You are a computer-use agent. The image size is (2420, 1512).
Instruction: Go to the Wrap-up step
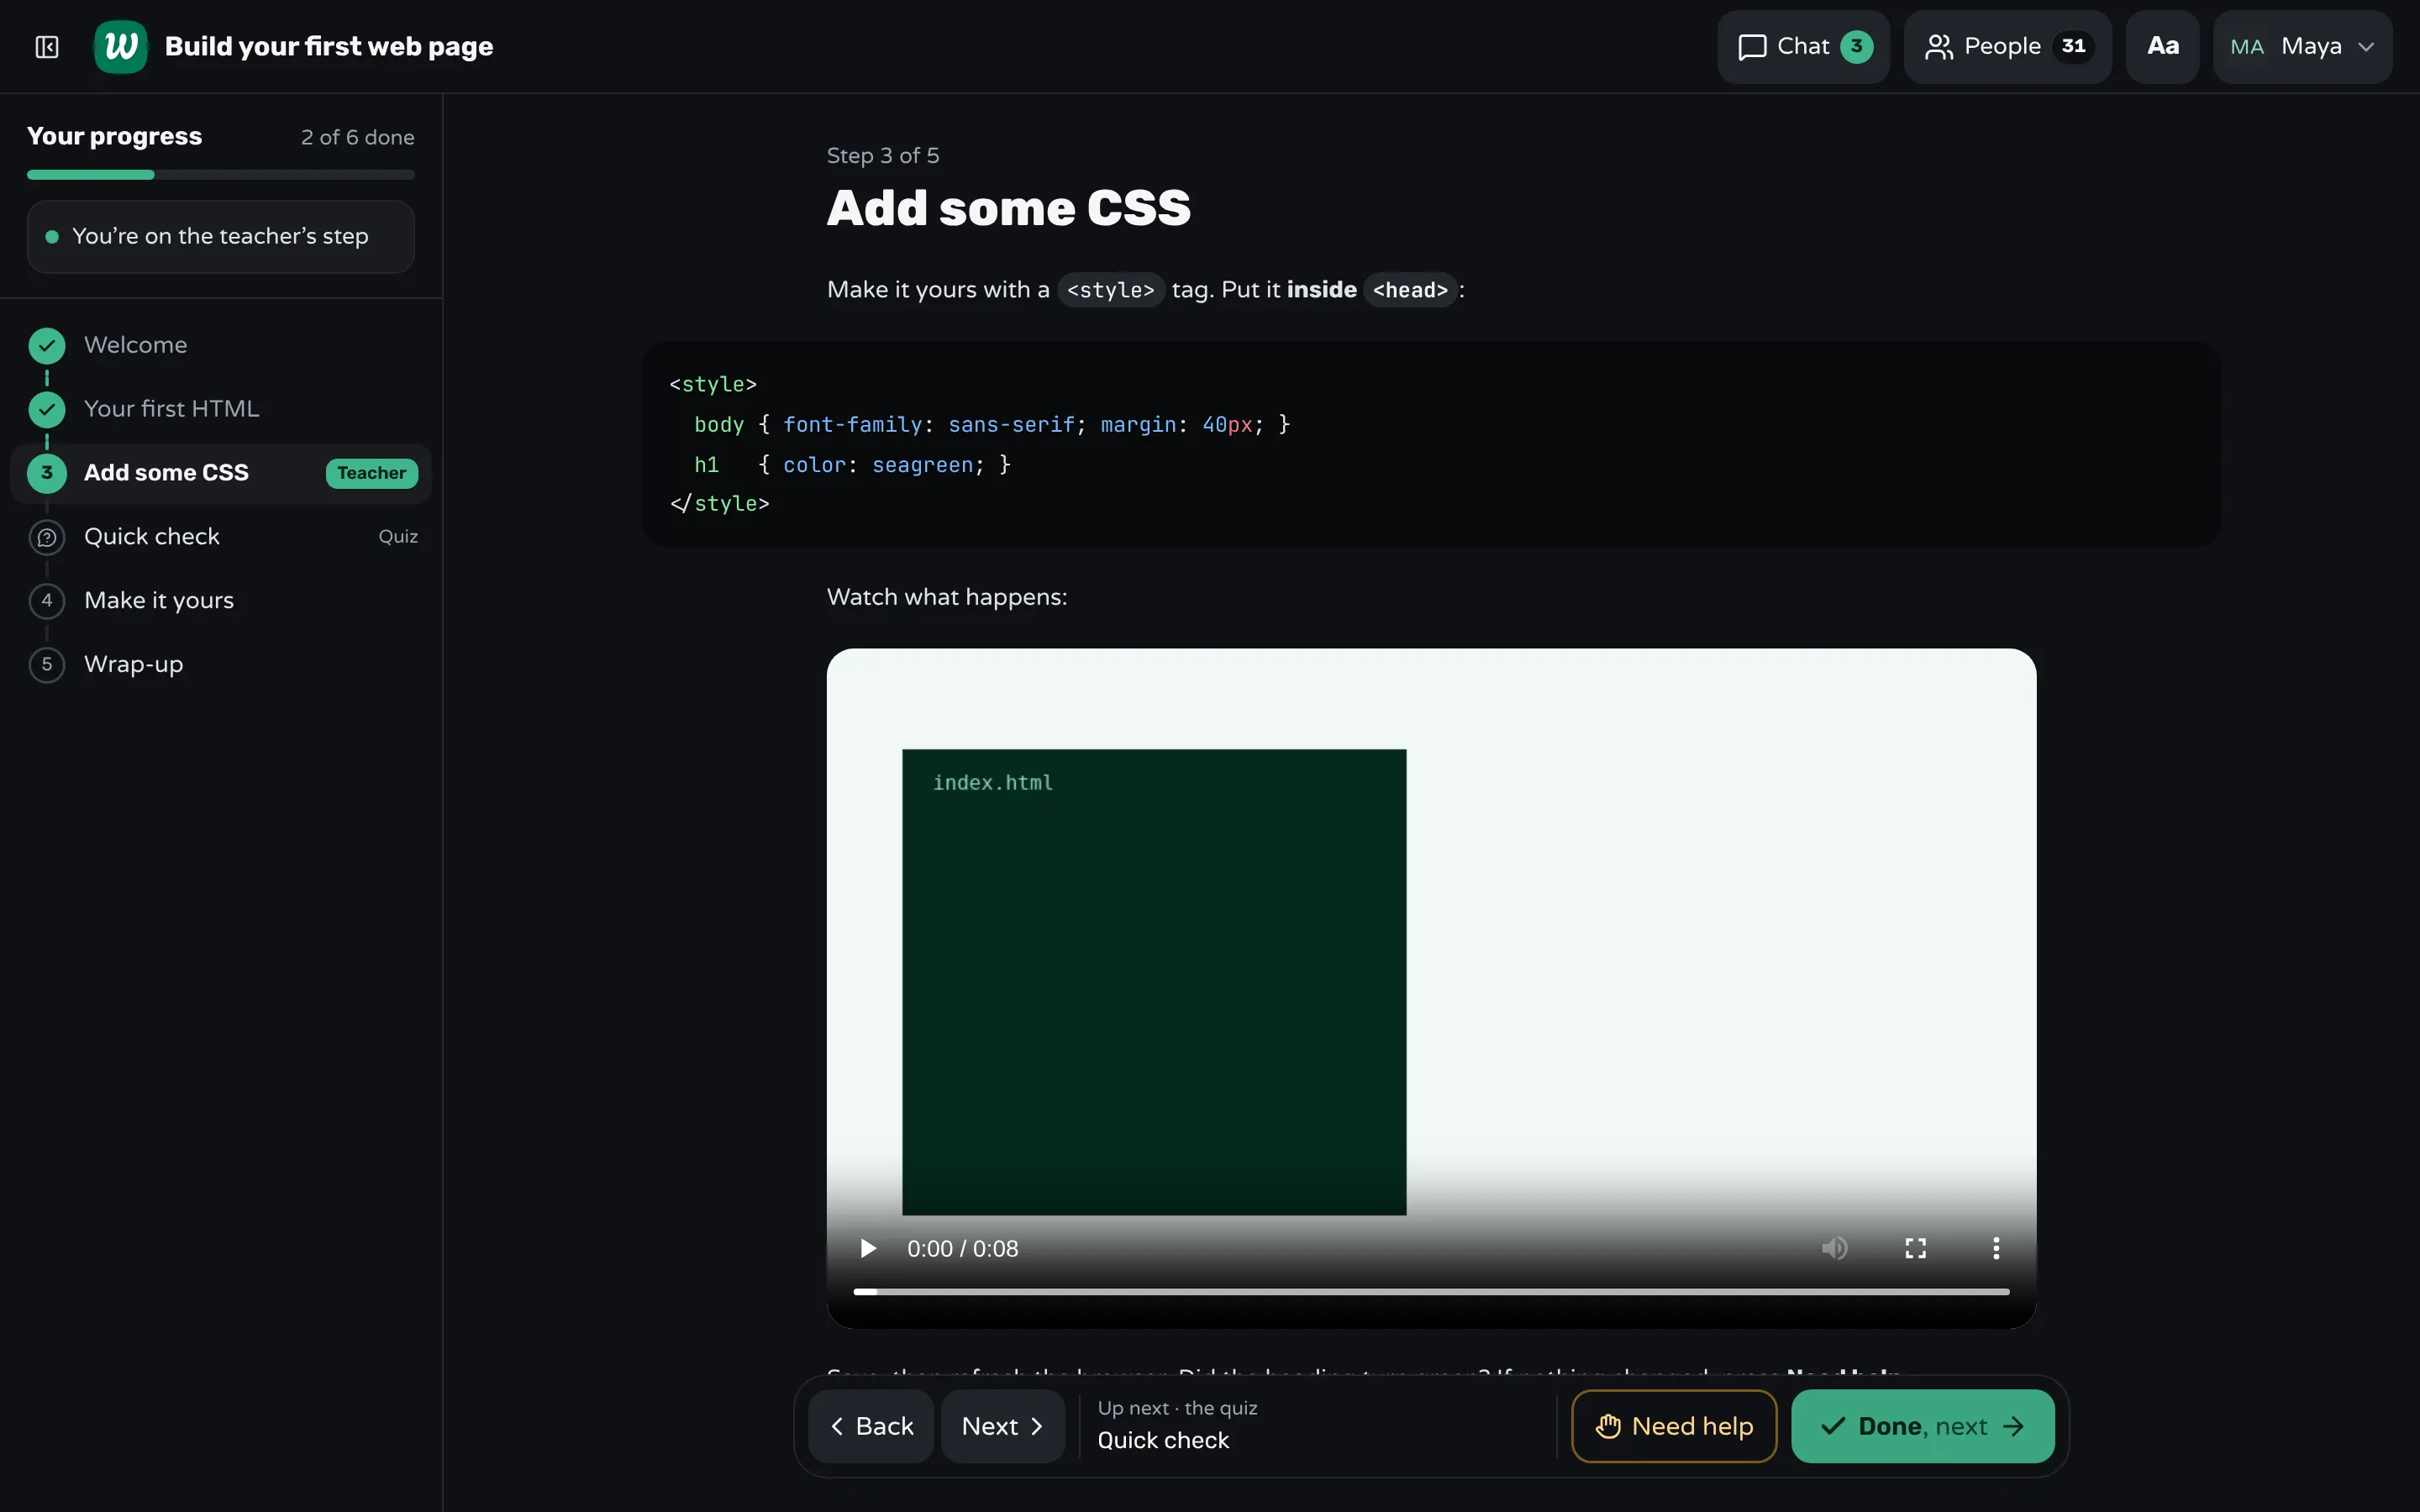[x=220, y=665]
